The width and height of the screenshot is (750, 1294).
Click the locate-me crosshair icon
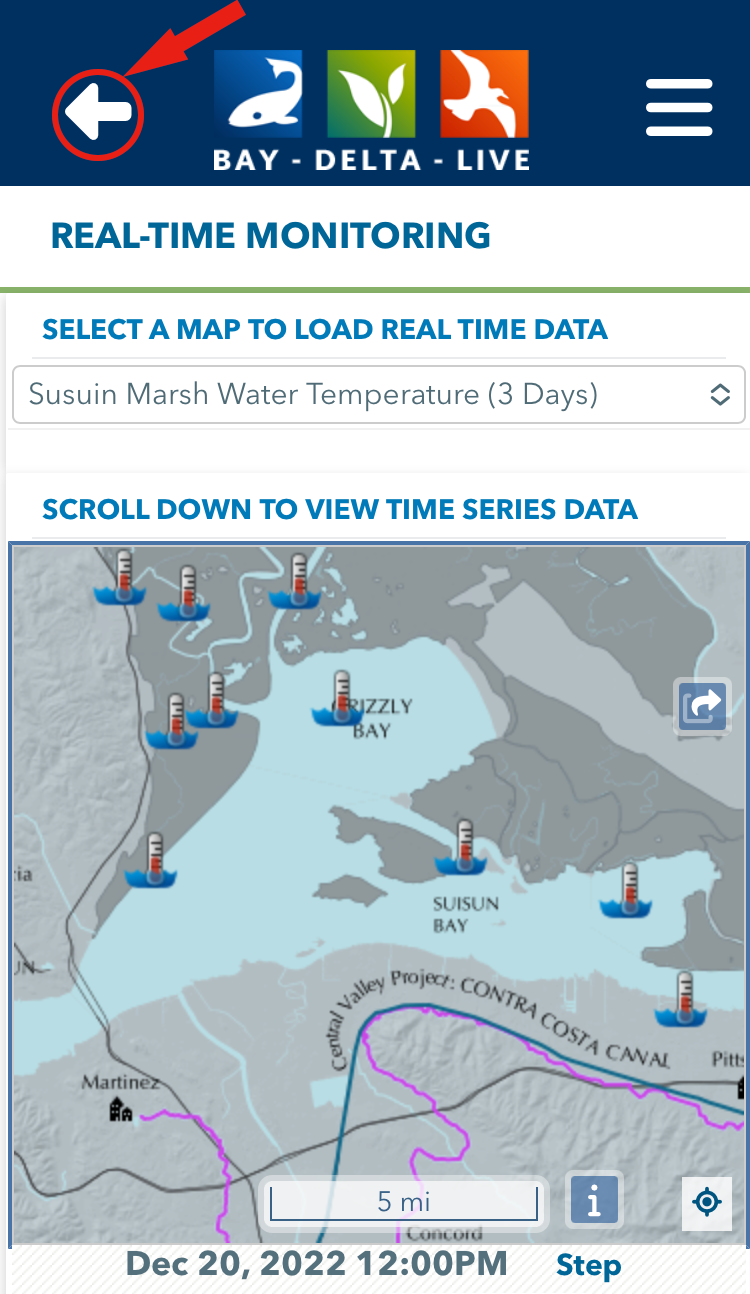[x=707, y=1202]
